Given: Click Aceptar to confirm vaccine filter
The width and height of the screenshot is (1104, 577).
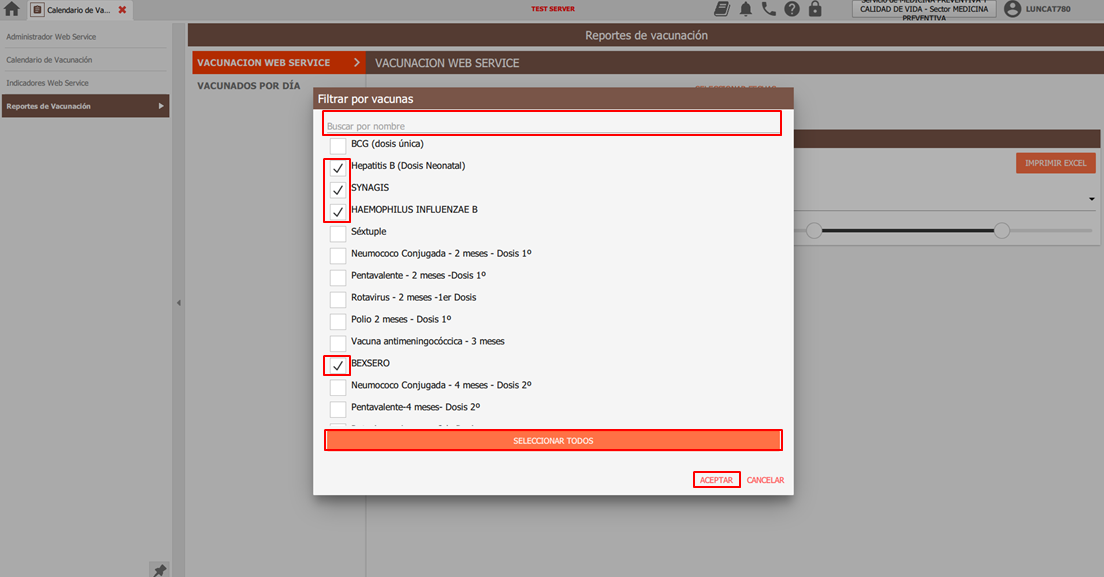Looking at the screenshot, I should coord(716,480).
